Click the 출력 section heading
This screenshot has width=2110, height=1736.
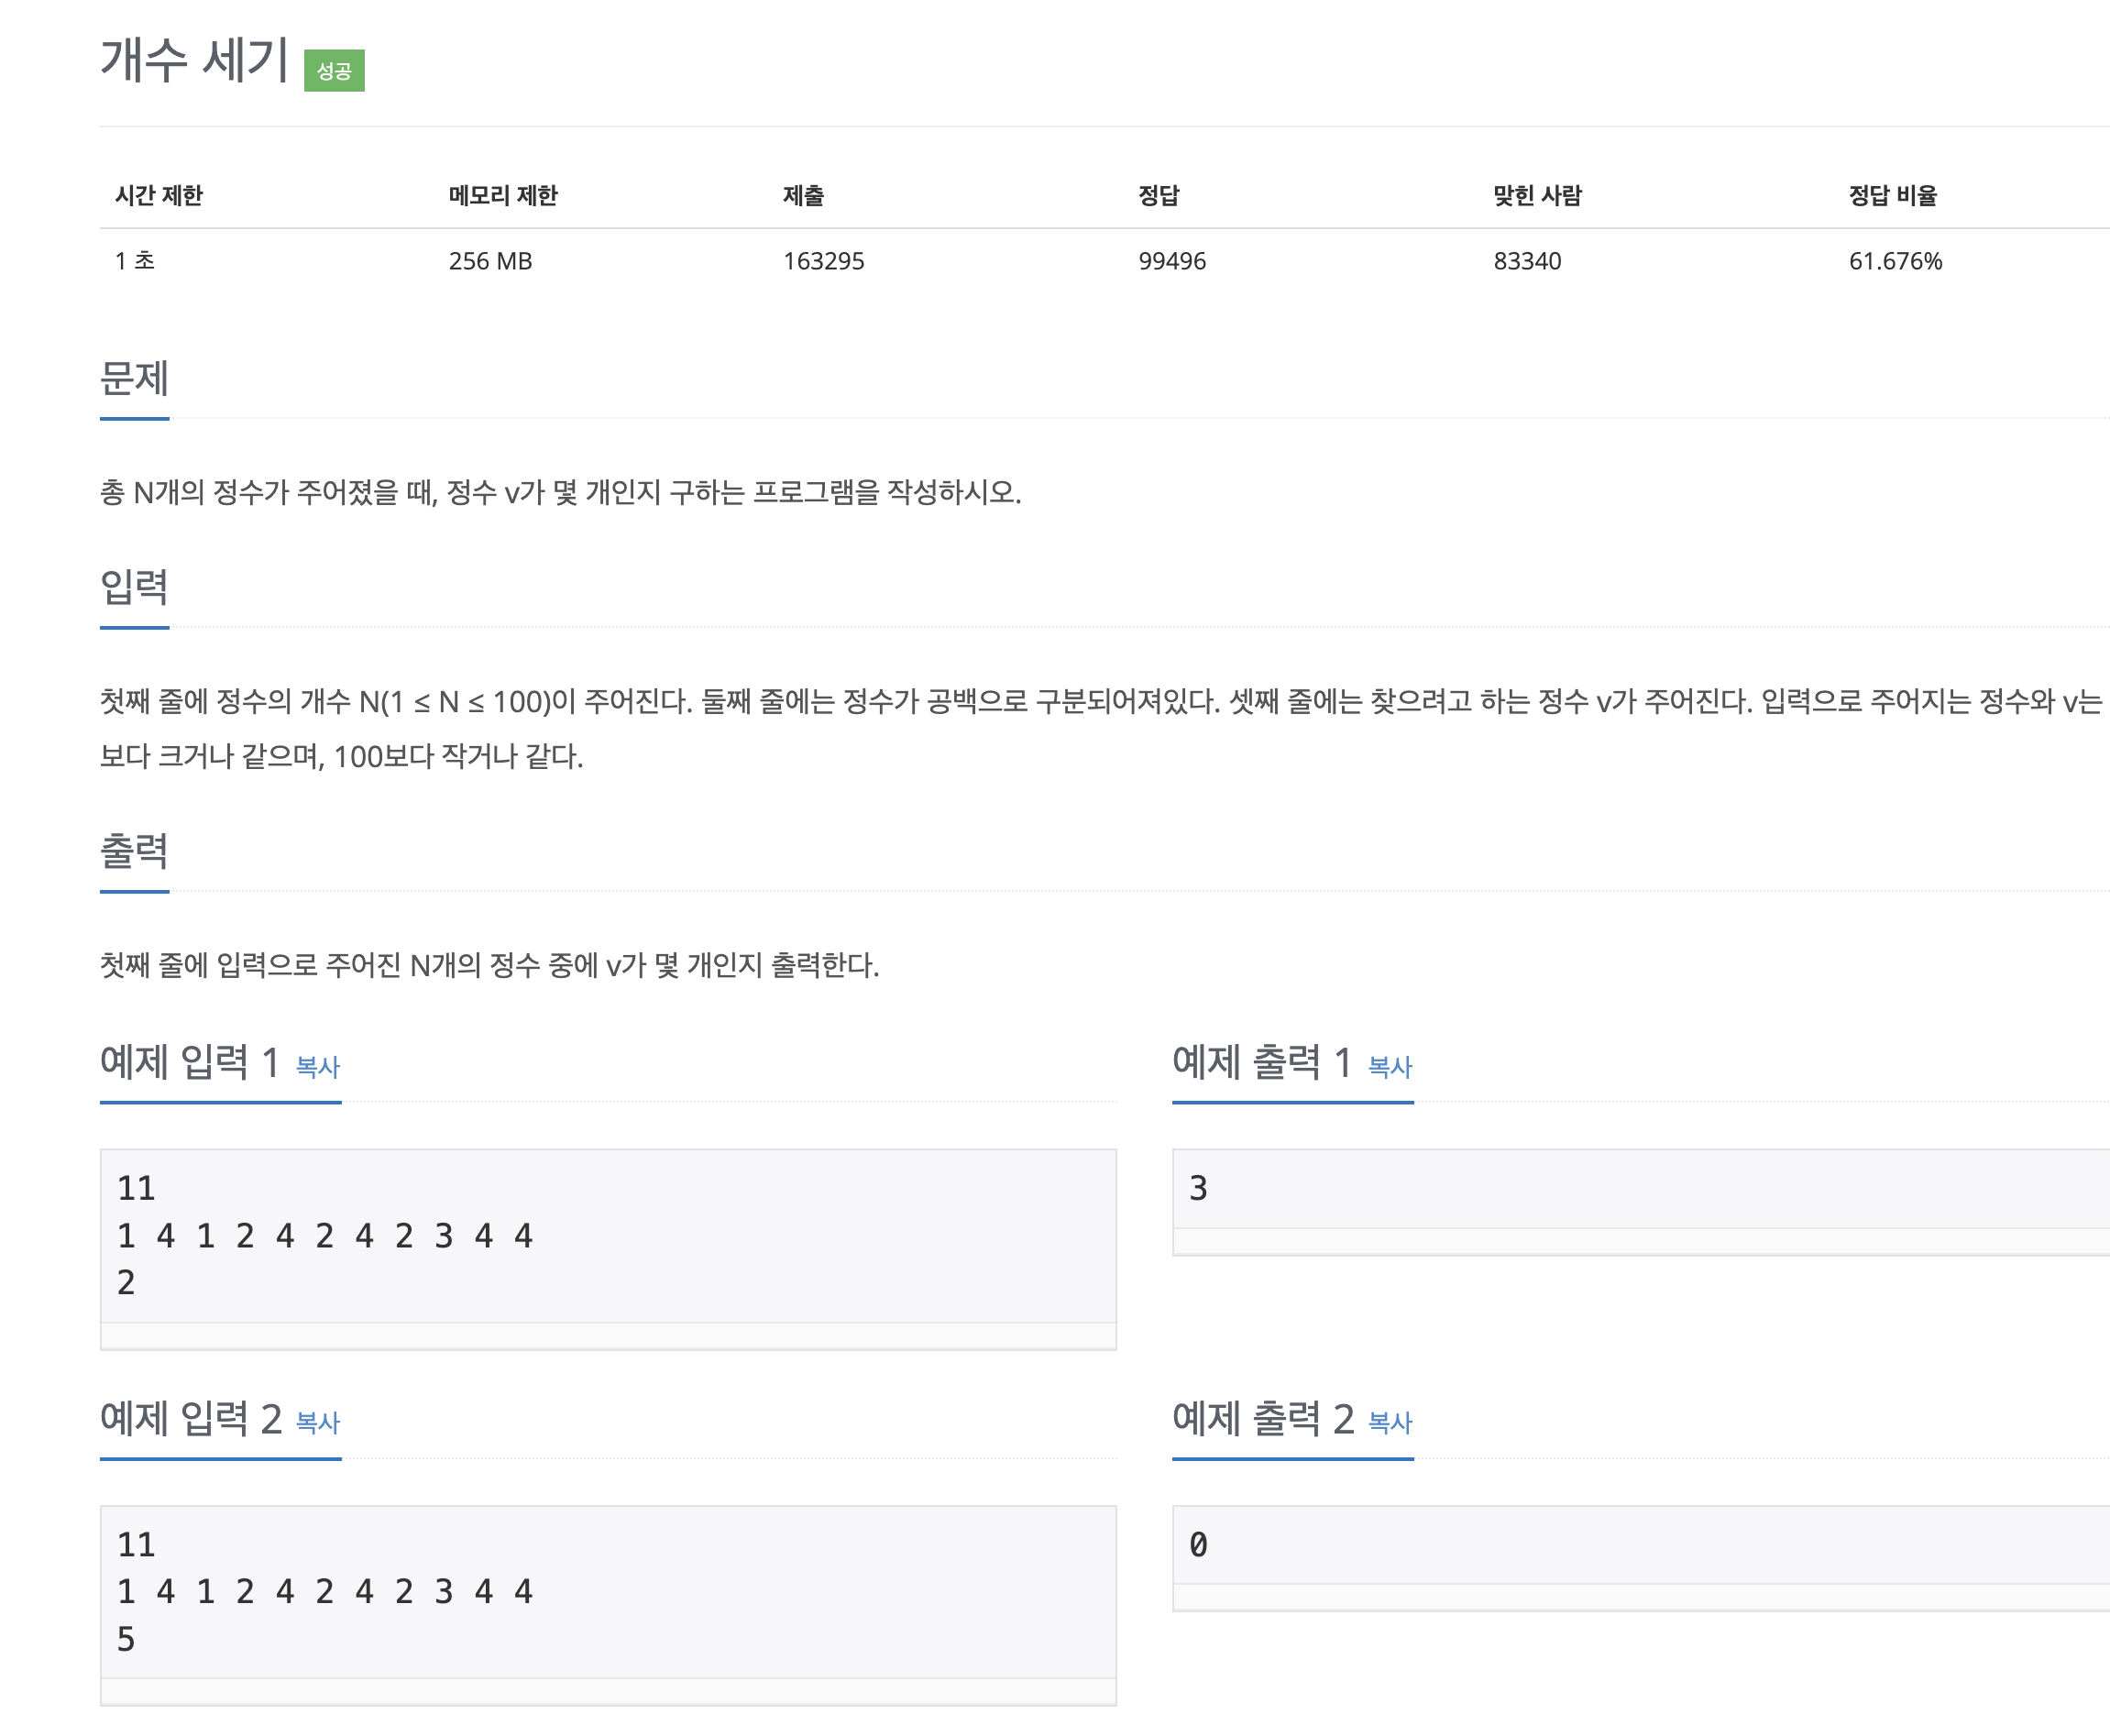tap(134, 852)
